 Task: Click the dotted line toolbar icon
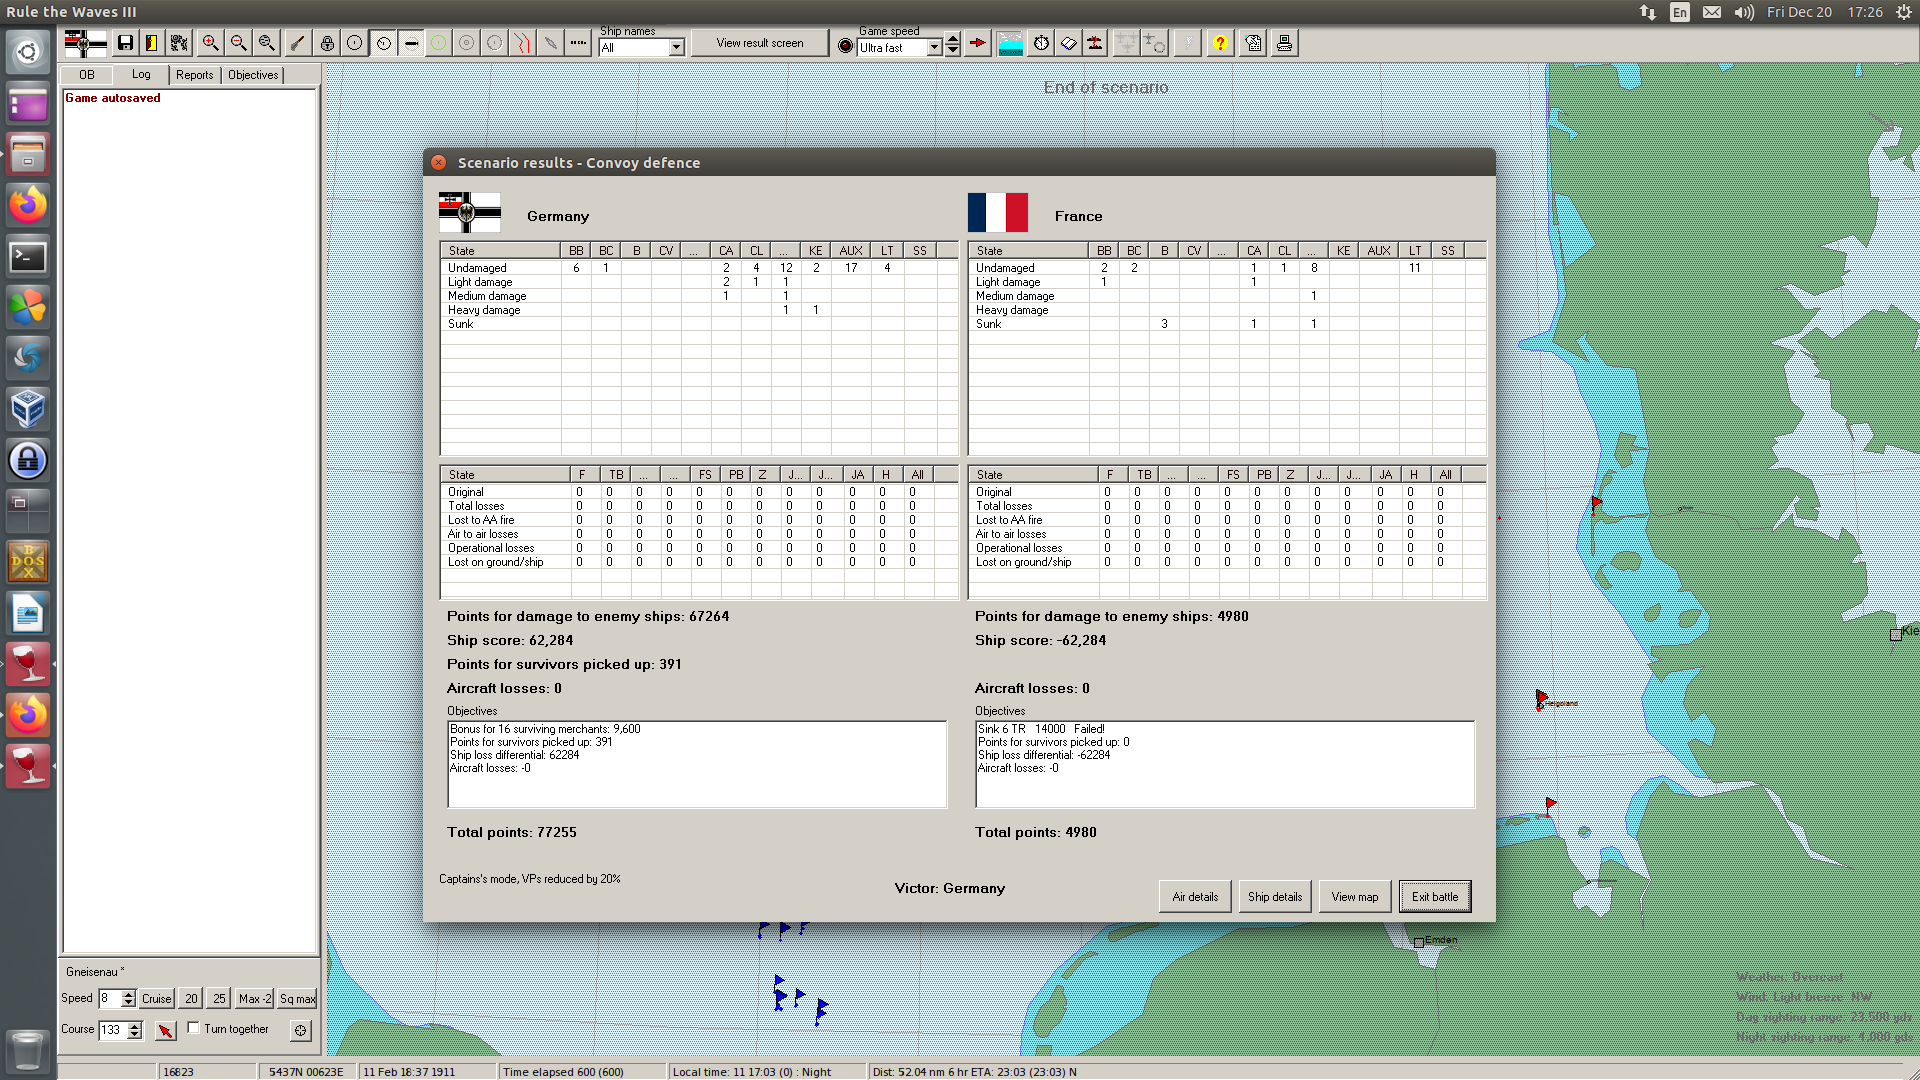578,43
